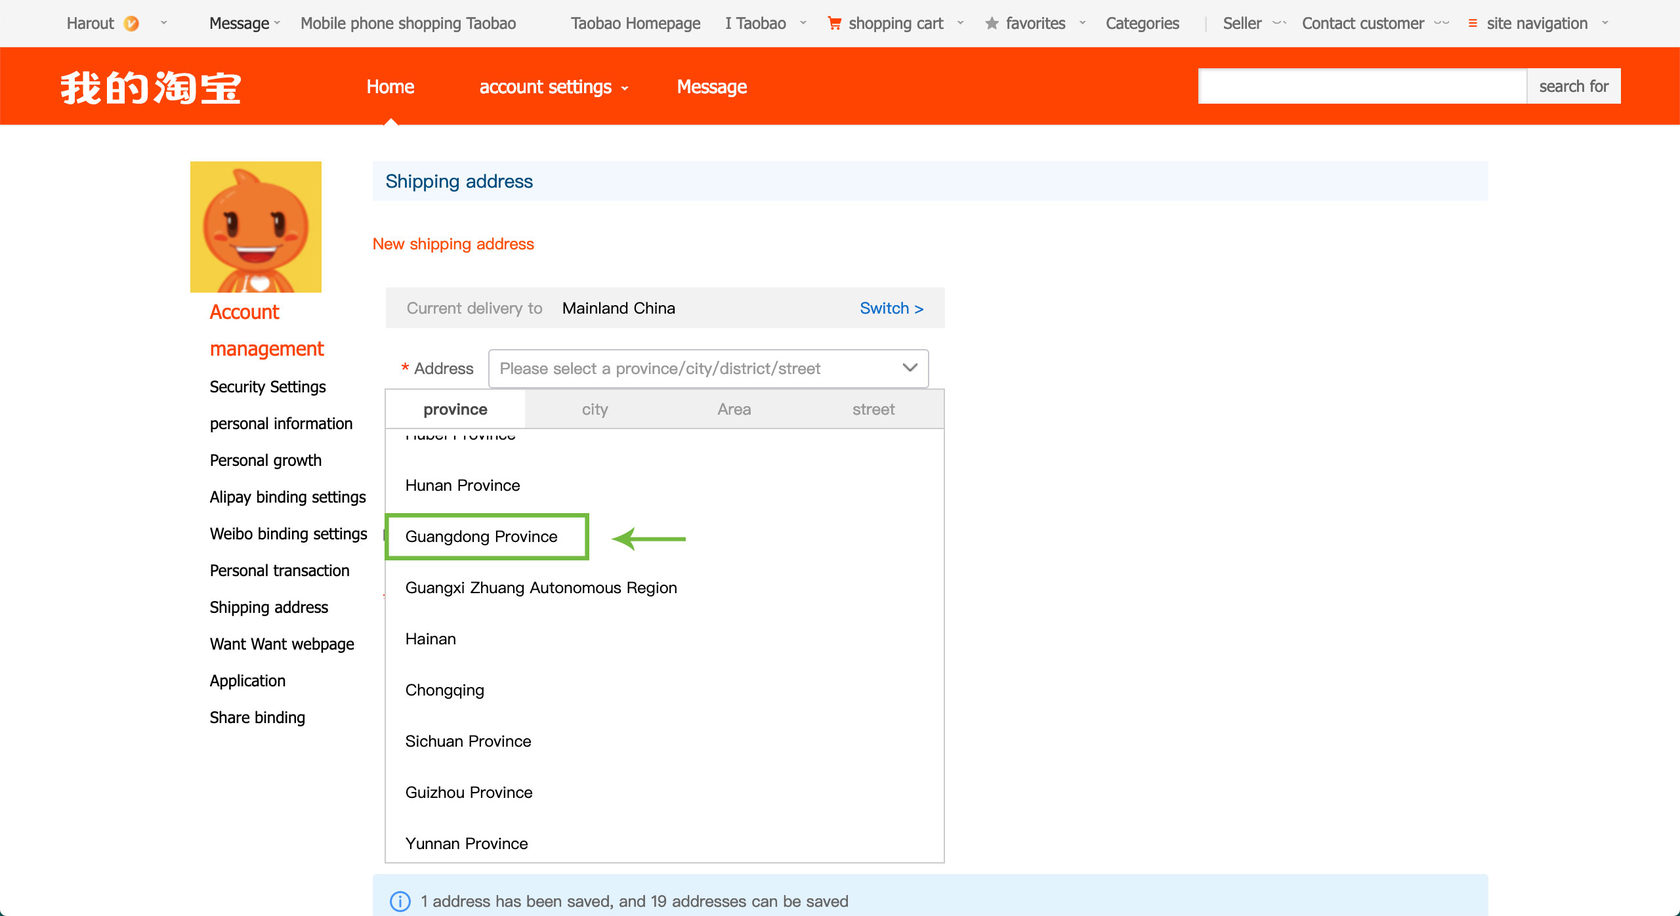Click the info icon in address notice

(400, 901)
